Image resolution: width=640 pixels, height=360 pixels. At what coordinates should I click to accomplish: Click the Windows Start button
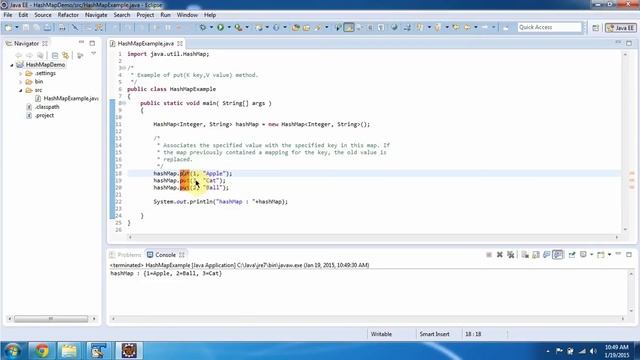click(x=13, y=351)
